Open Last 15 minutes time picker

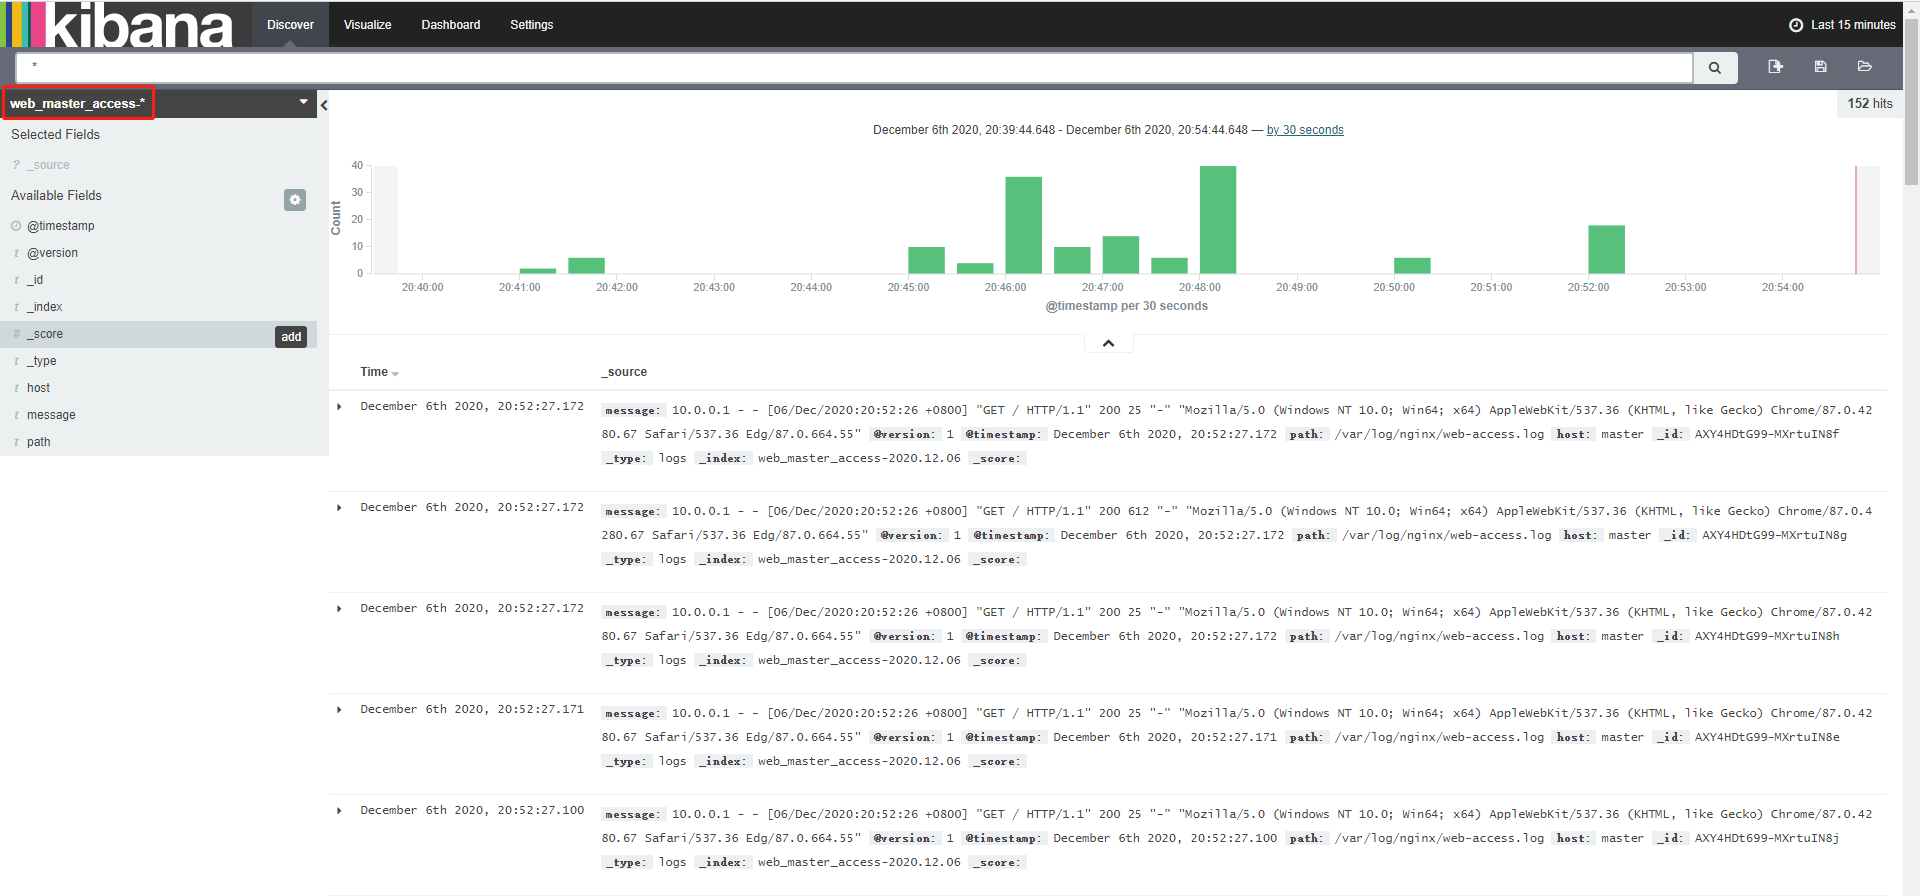[1842, 25]
